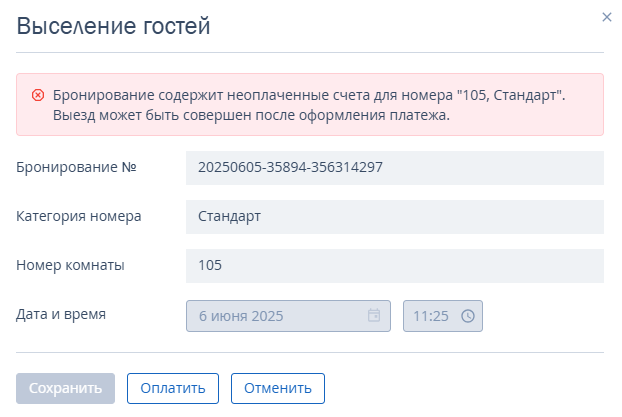Click the Дата и время label
The image size is (622, 417).
[61, 314]
